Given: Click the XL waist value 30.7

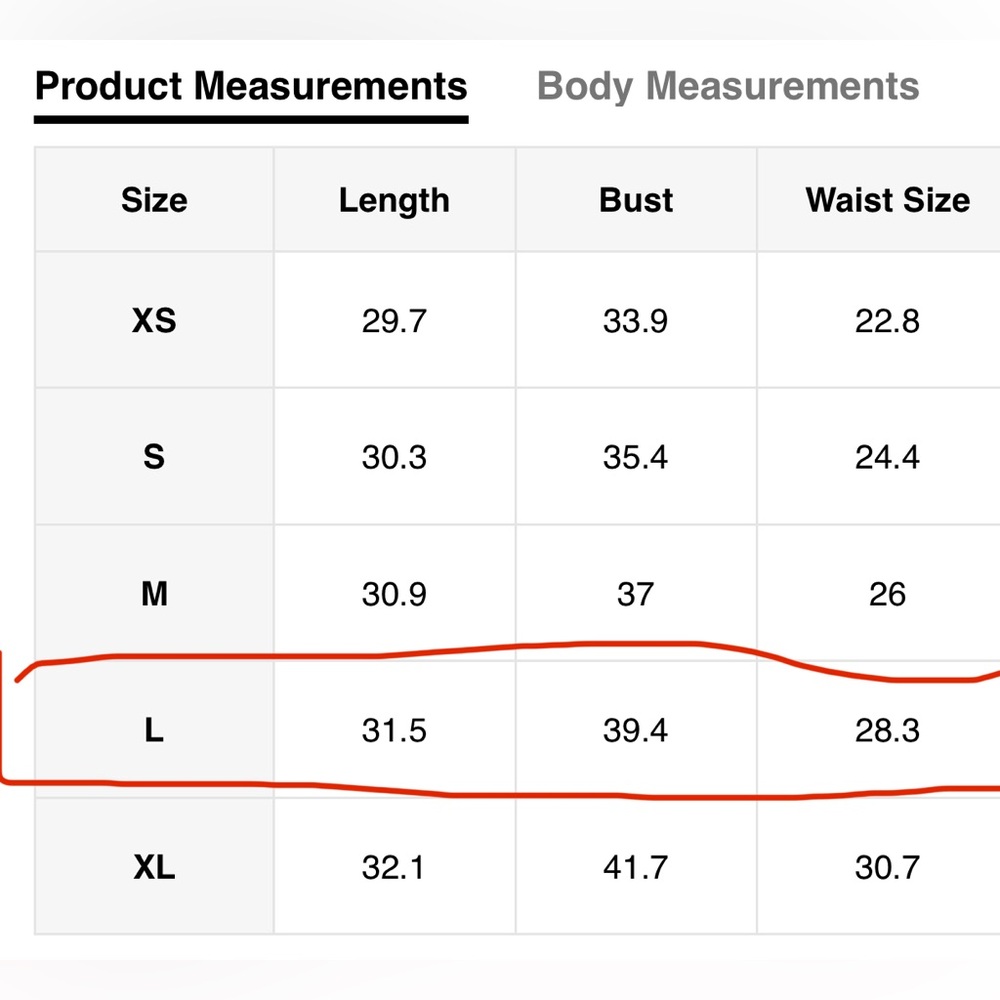Looking at the screenshot, I should click(x=888, y=867).
